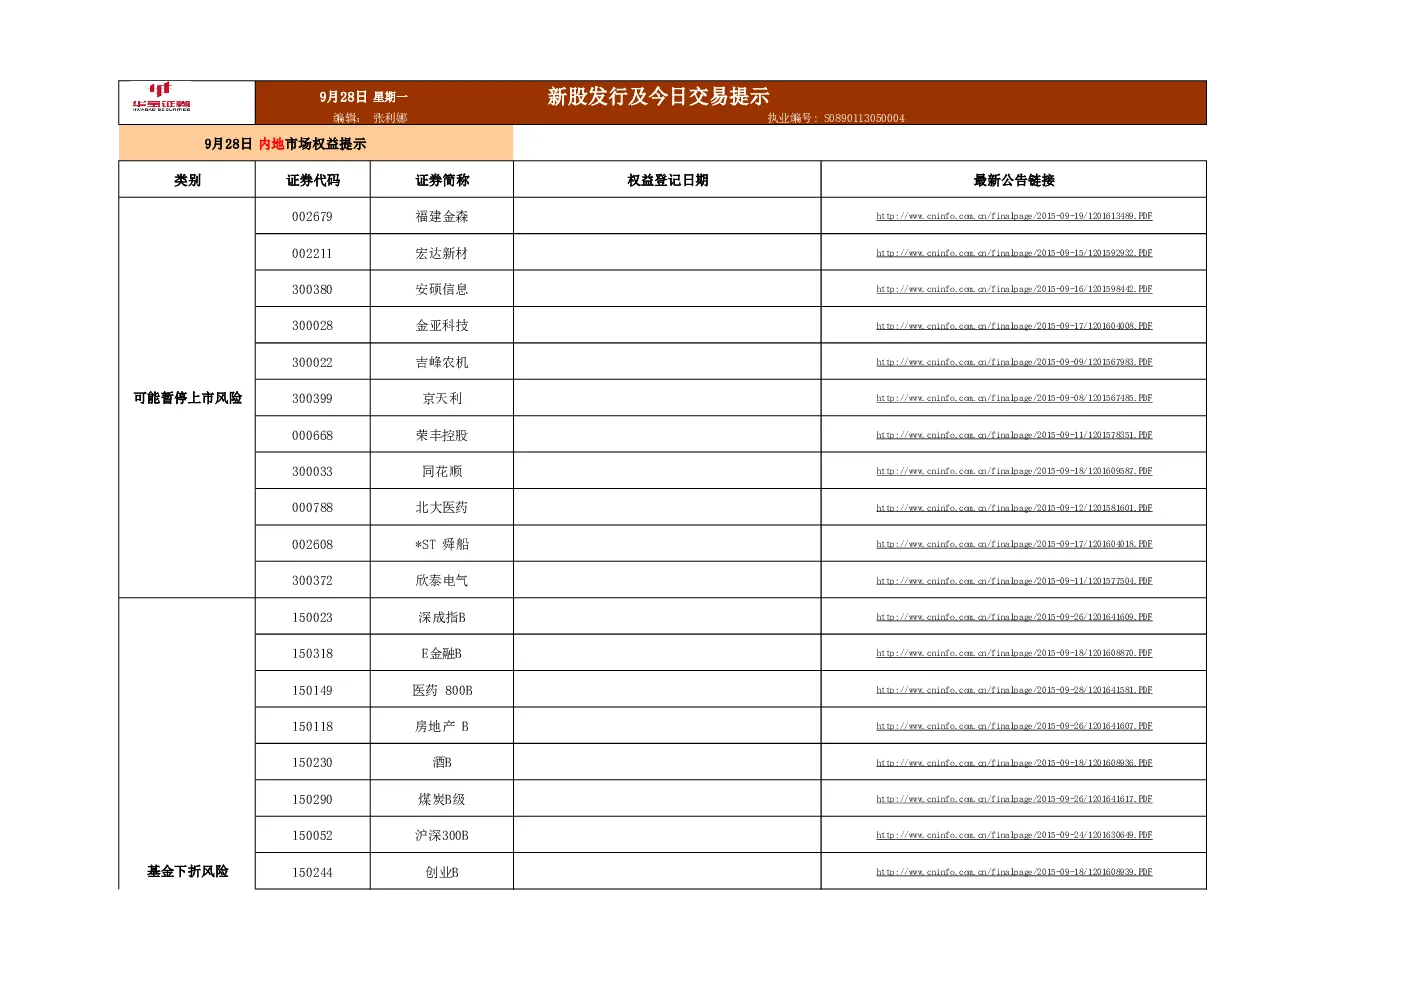Screen dimensions: 1403x992
Task: Click the 证券简称 column header
Action: pyautogui.click(x=442, y=180)
